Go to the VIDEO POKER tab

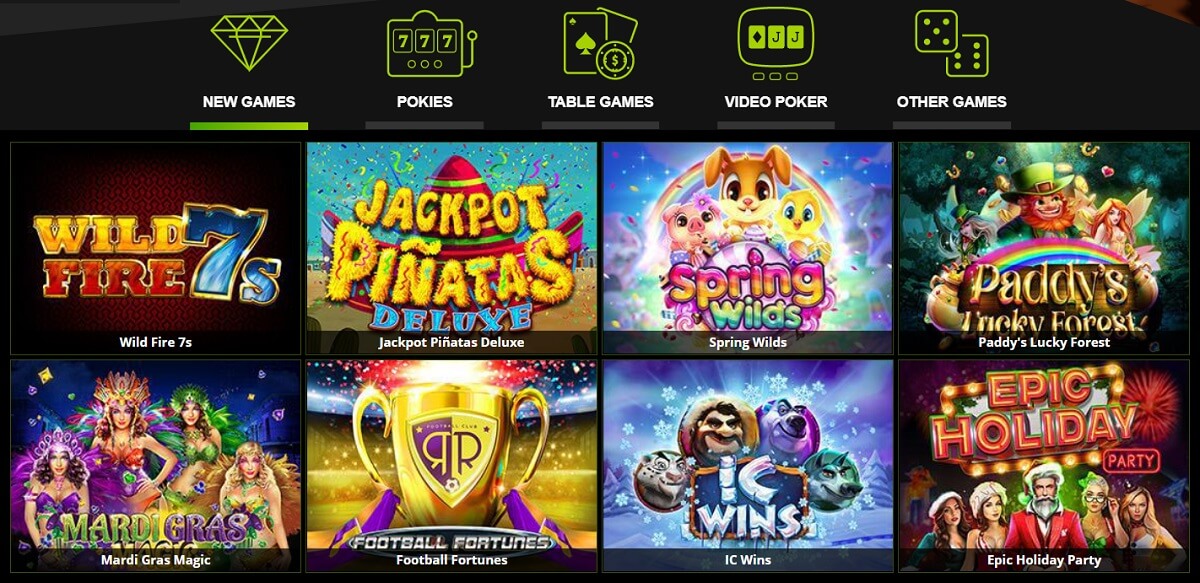[x=776, y=101]
